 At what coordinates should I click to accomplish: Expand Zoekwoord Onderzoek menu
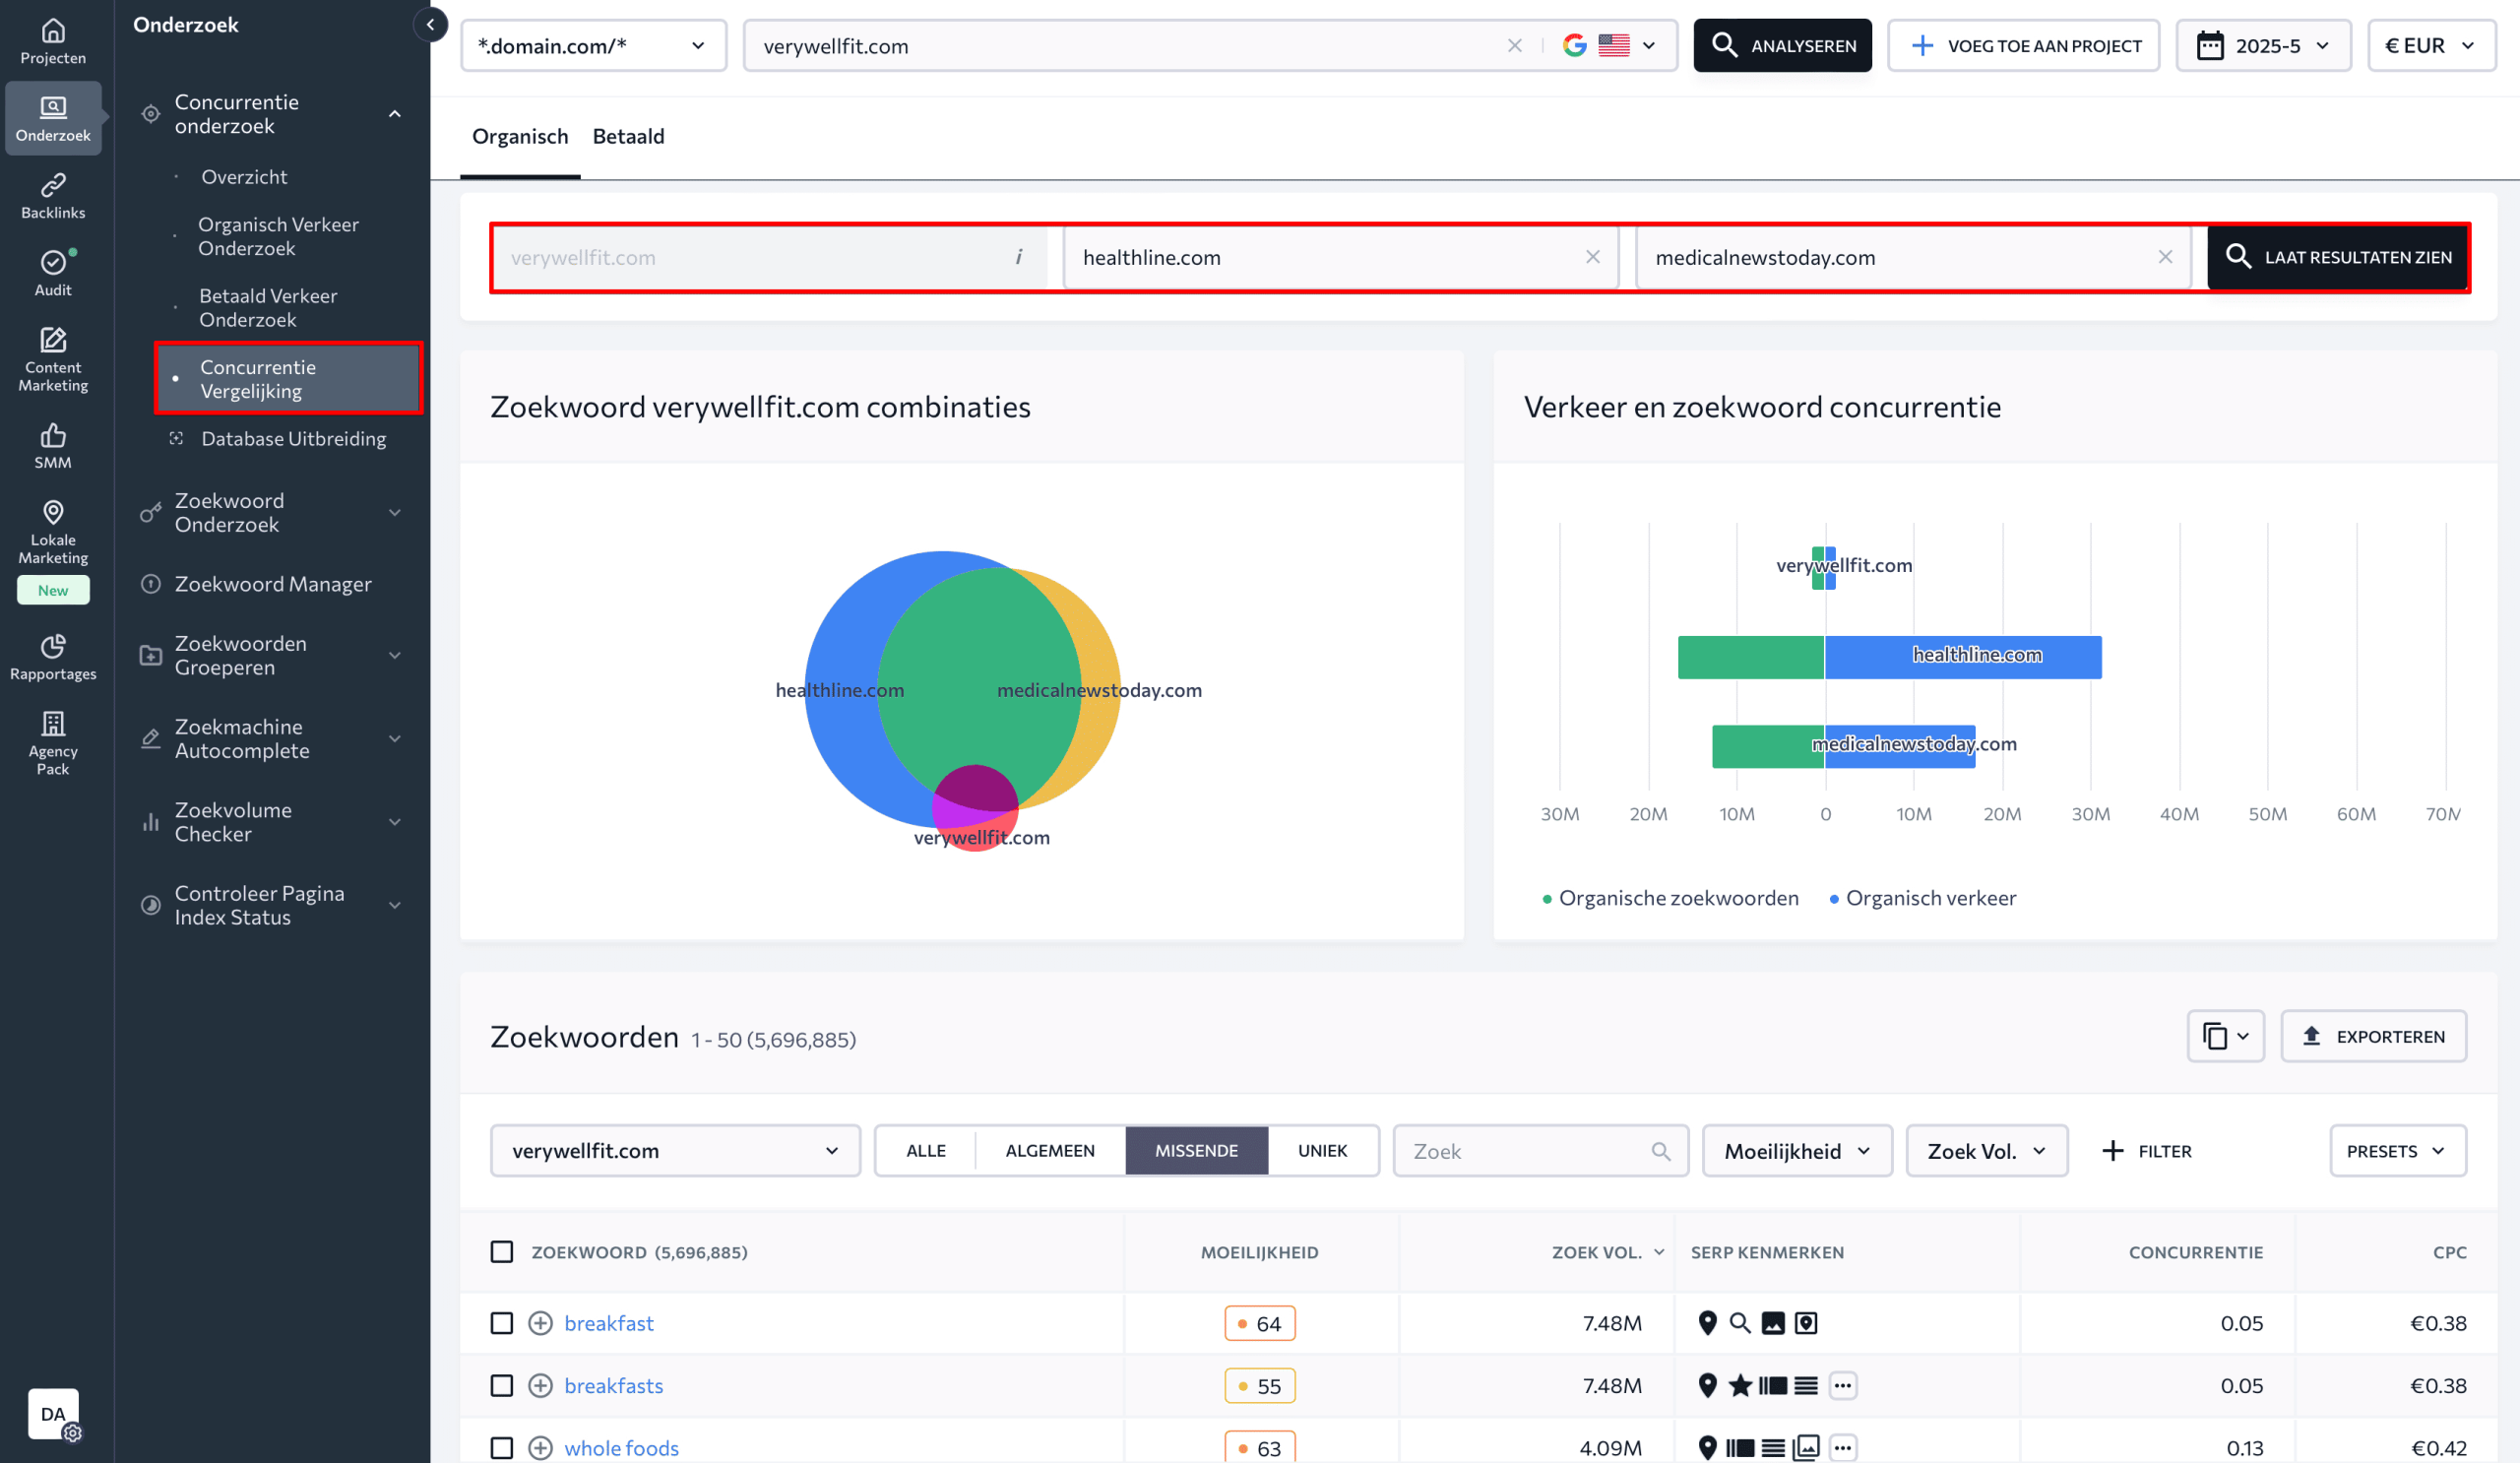(272, 512)
